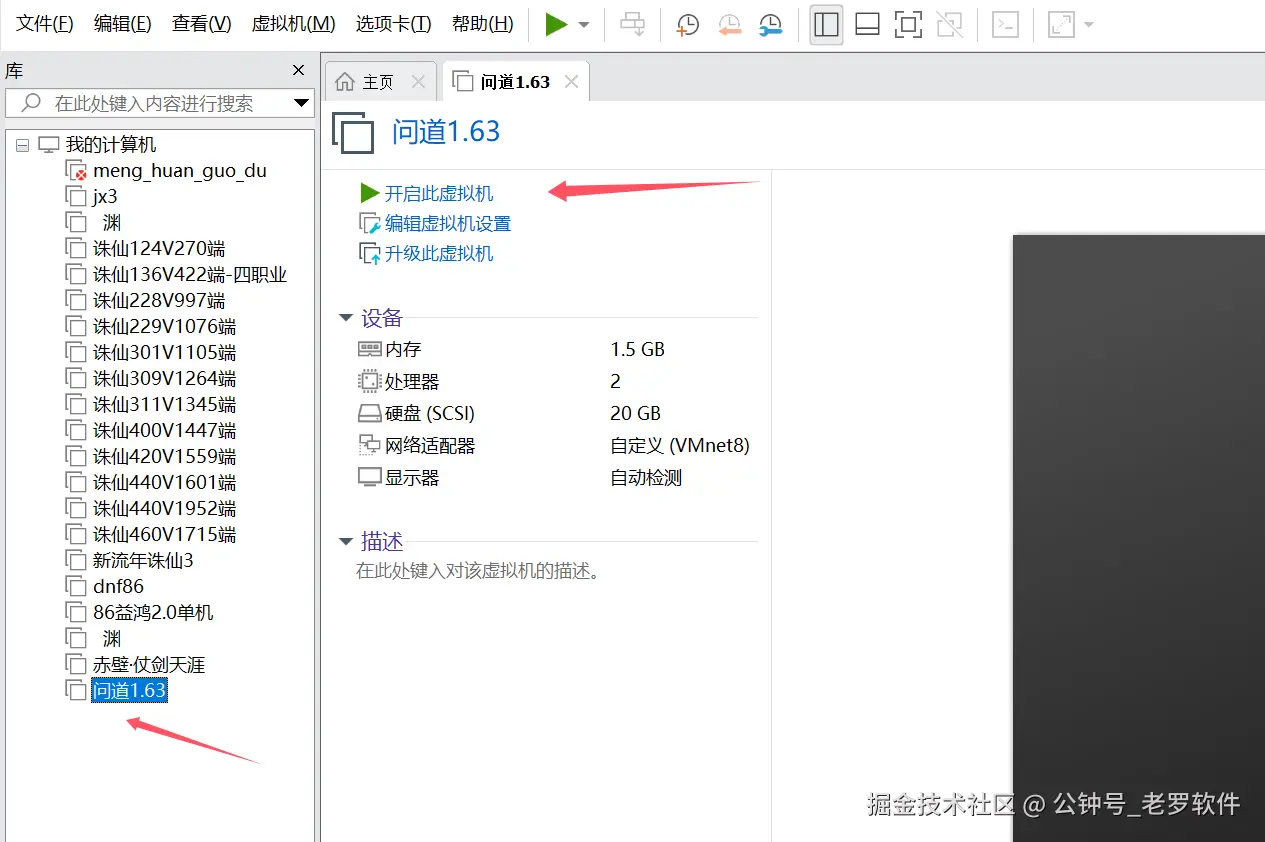This screenshot has height=842, width=1265.
Task: Open the 查看(V) menu
Action: (201, 24)
